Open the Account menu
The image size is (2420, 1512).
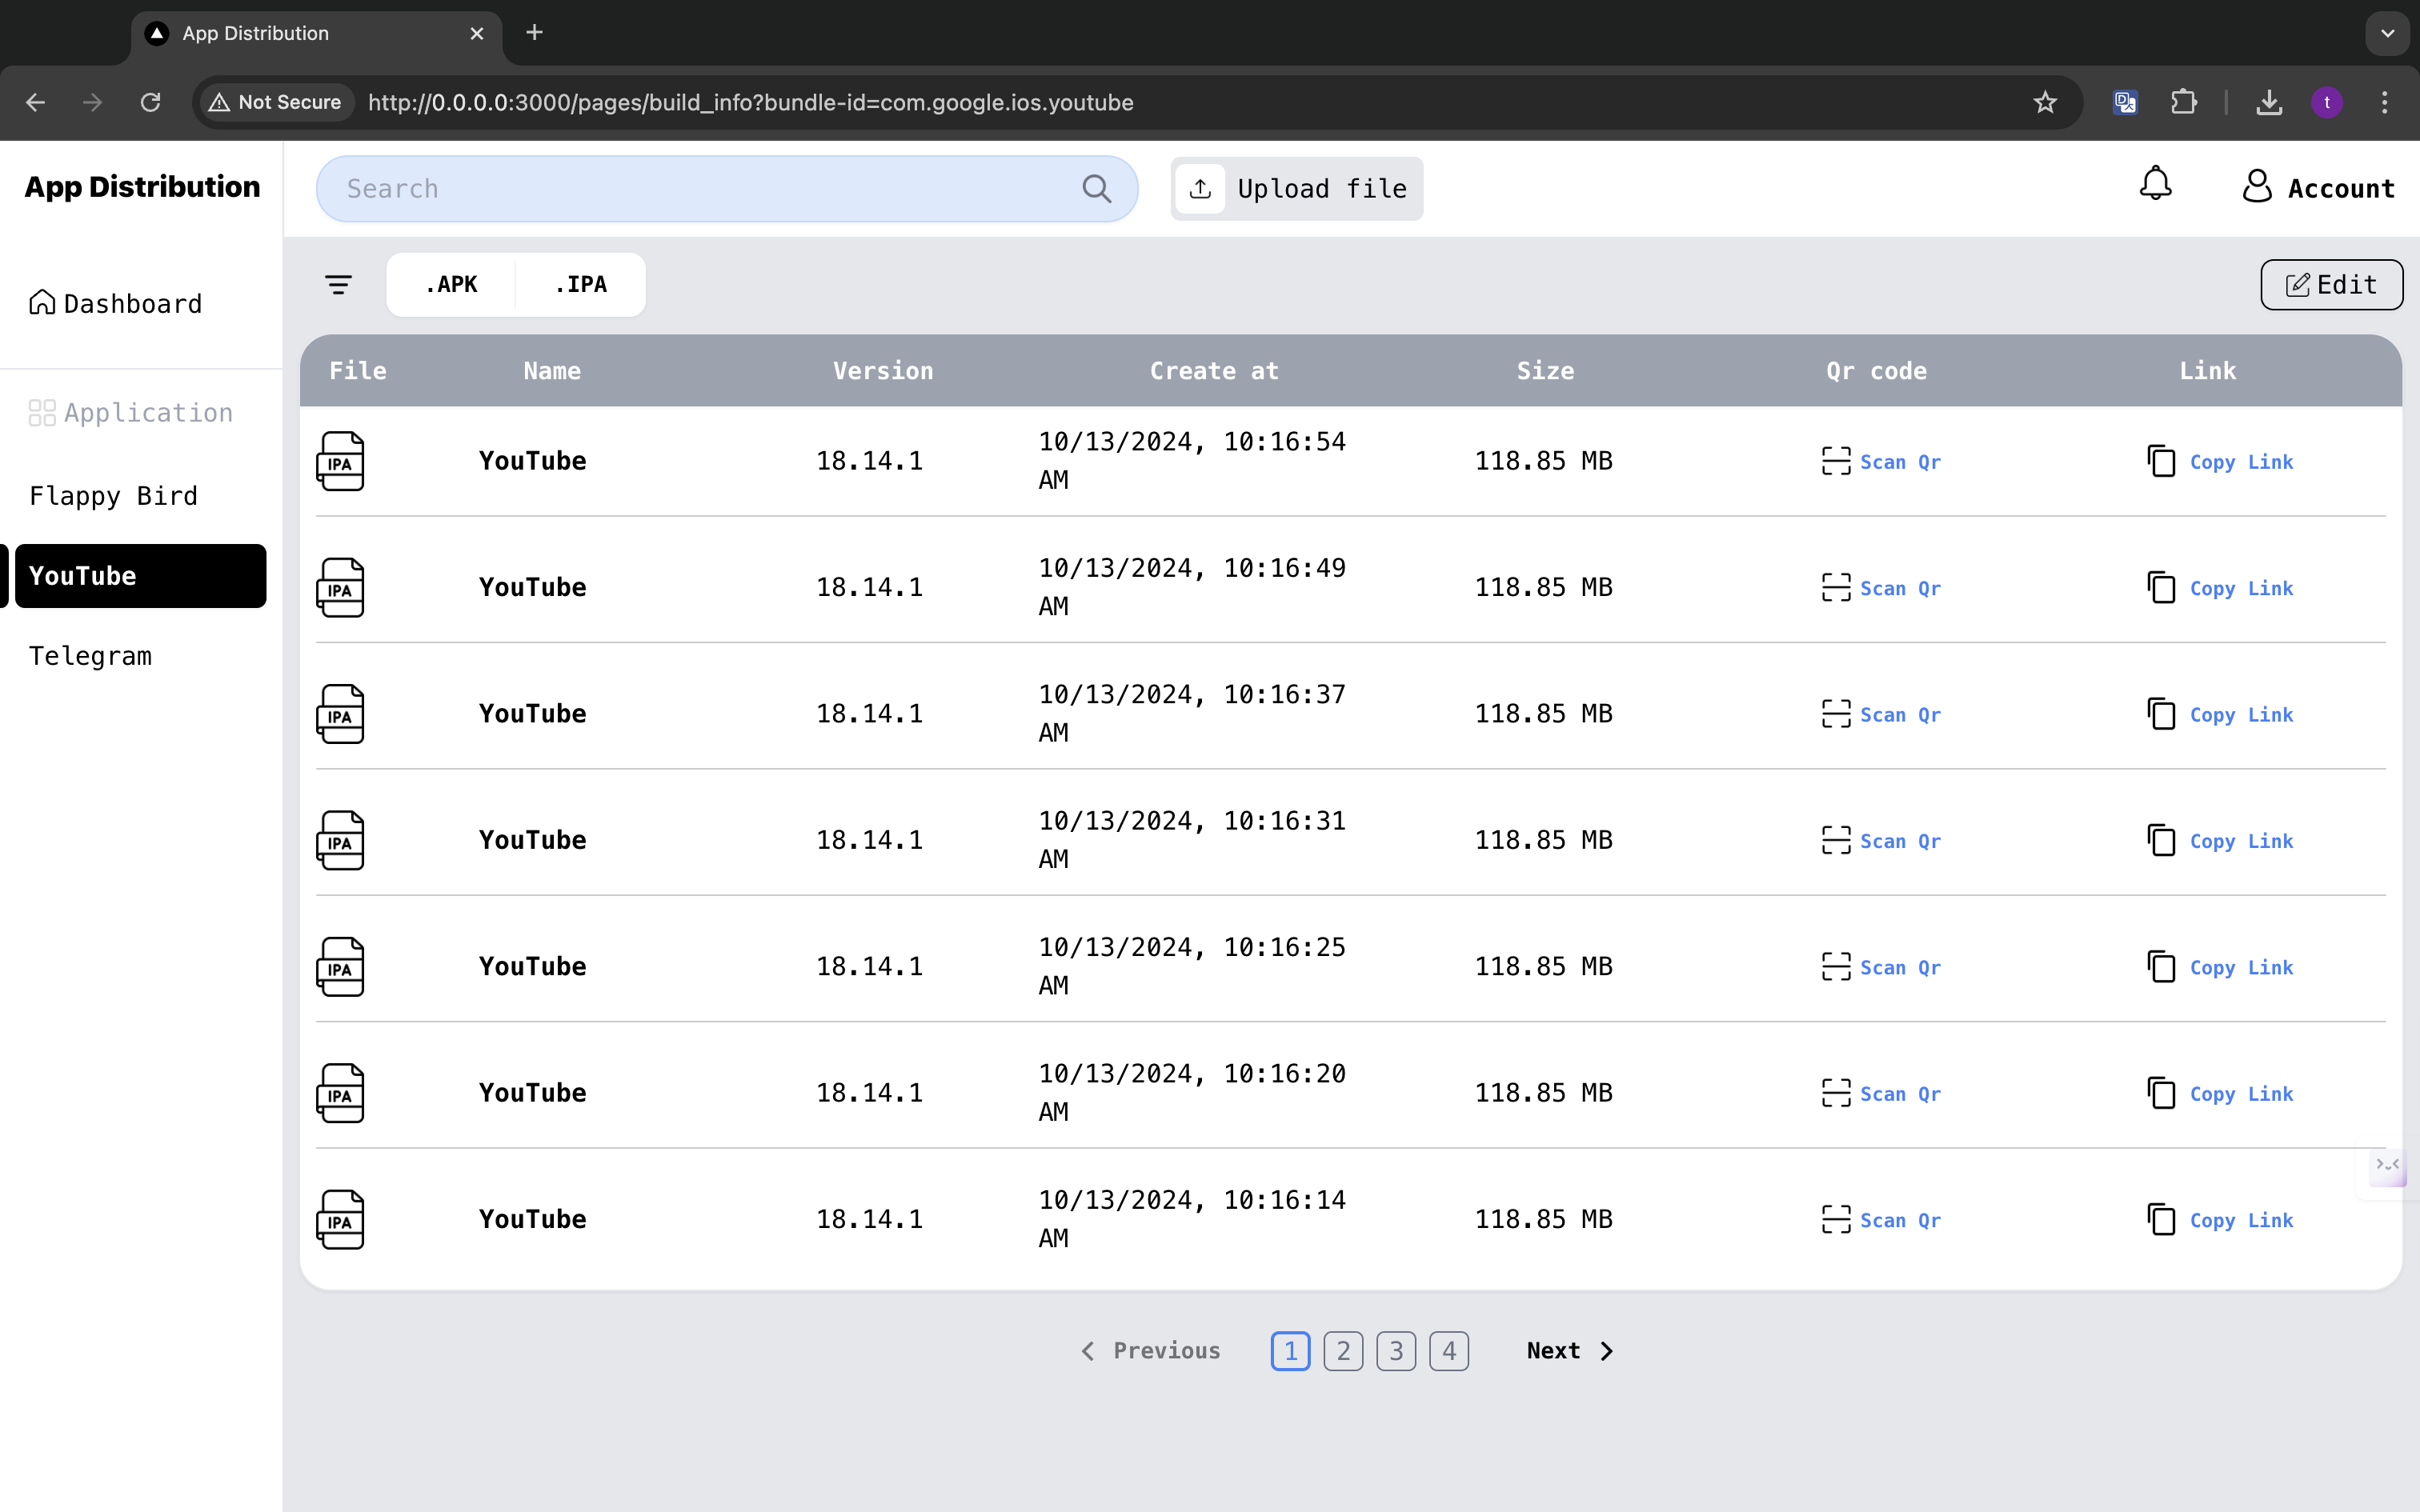click(2318, 188)
